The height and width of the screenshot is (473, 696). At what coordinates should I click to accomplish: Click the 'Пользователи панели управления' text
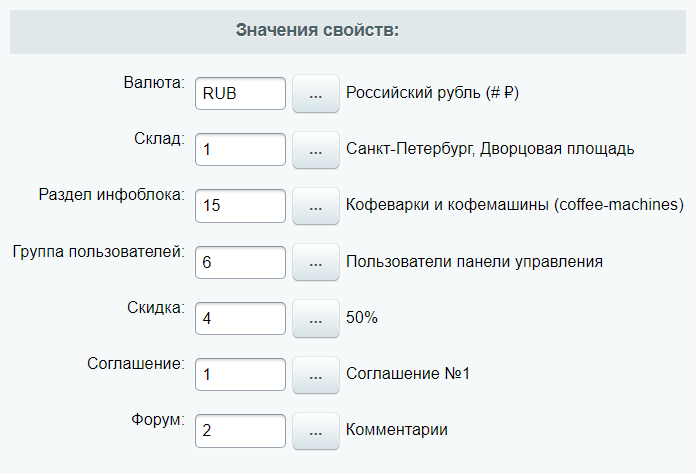[474, 262]
